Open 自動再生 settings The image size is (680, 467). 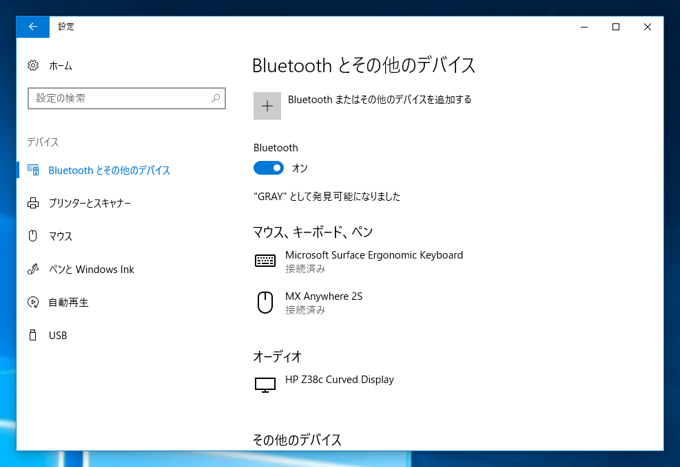click(69, 302)
